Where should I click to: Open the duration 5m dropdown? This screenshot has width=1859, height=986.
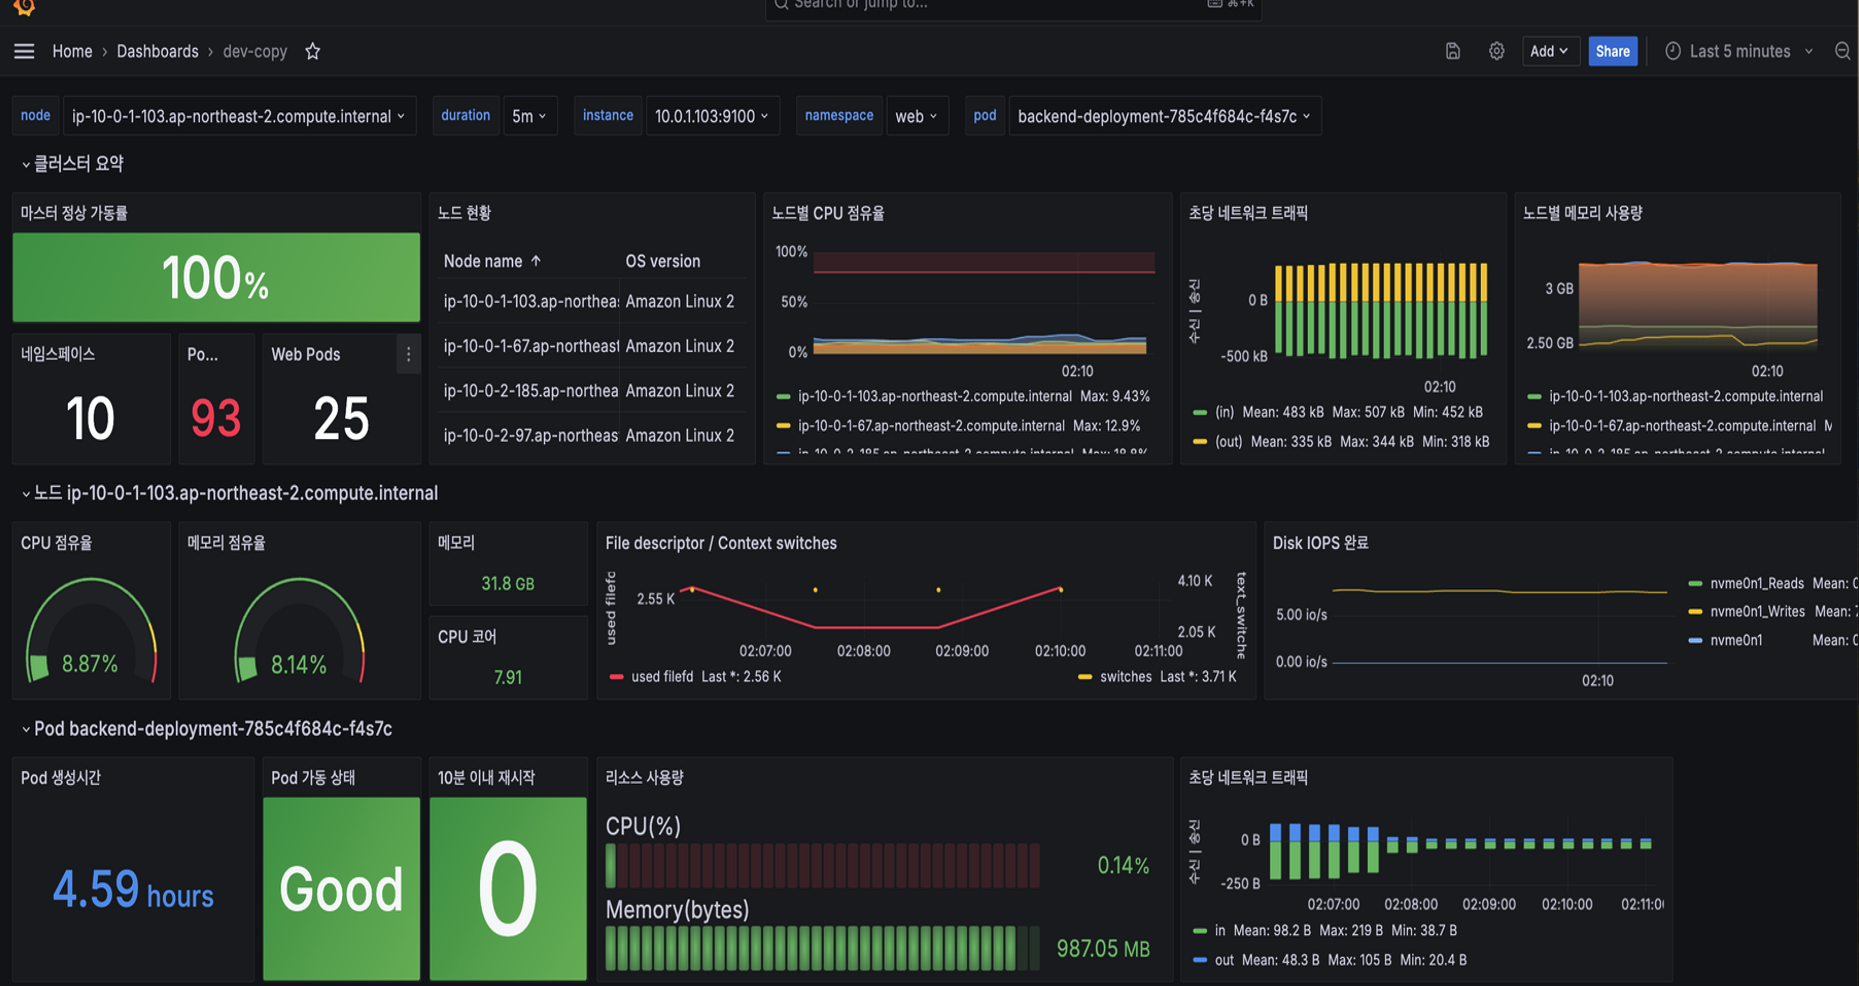[529, 116]
